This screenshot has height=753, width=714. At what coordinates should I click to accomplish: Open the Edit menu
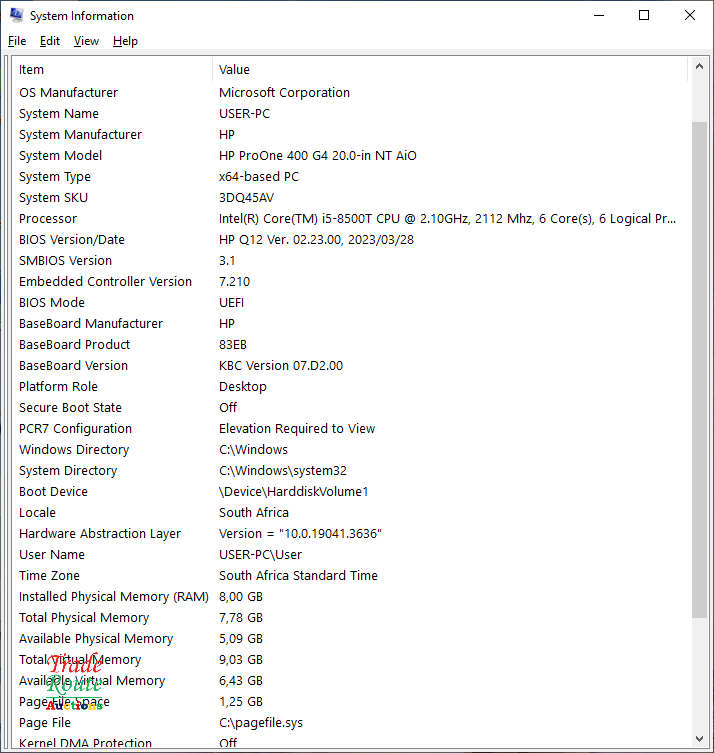tap(49, 41)
